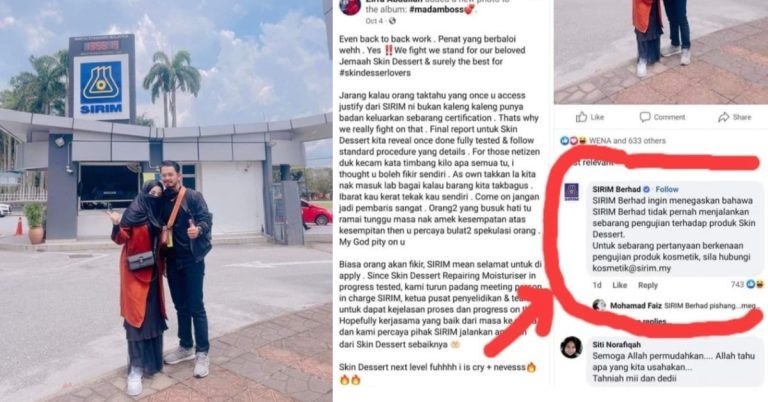
Task: Open Siti Norafiqah's avatar
Action: [571, 347]
